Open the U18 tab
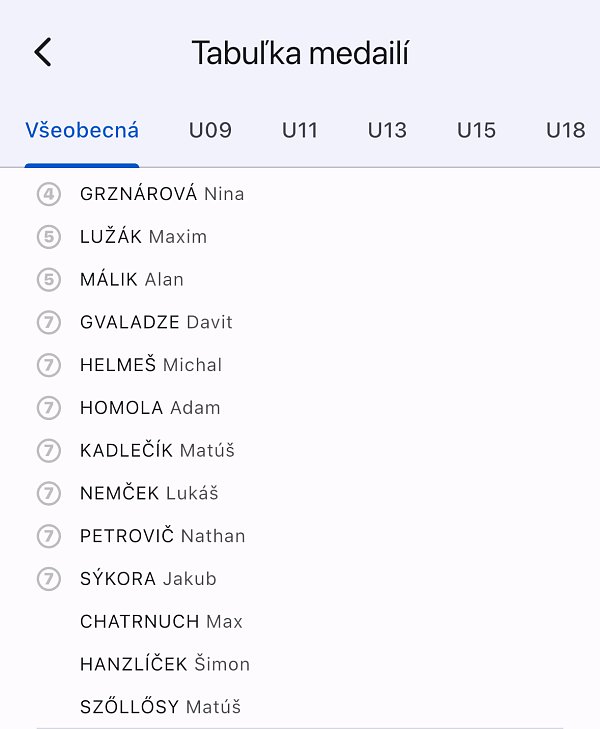Screen dimensions: 600x729 [565, 130]
